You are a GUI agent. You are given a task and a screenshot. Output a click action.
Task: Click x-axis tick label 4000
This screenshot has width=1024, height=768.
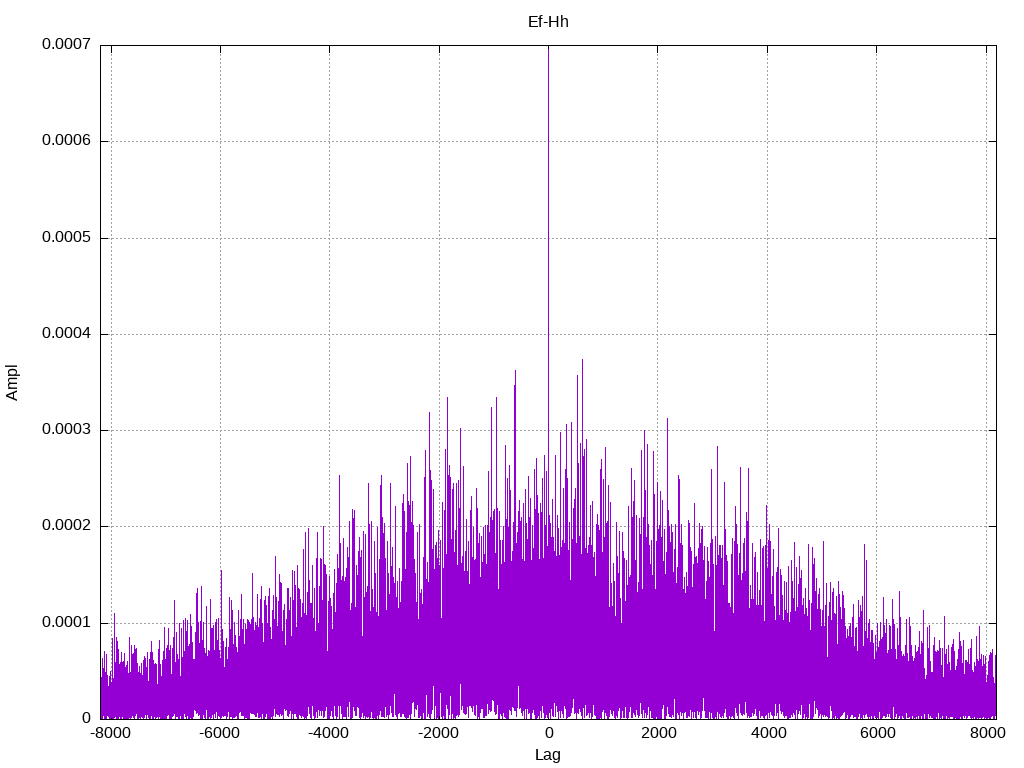click(x=768, y=733)
